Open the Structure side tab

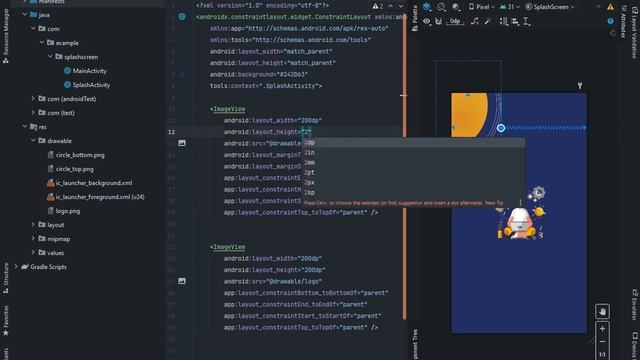pos(6,278)
